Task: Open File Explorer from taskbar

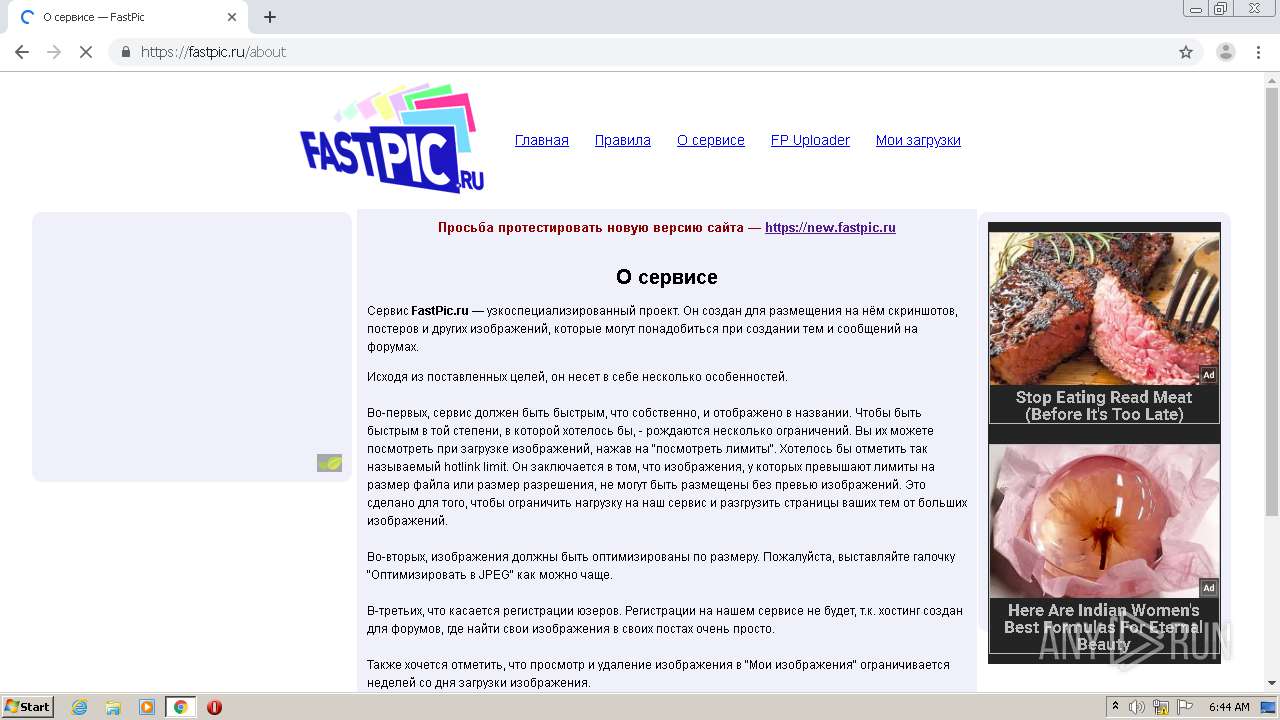Action: coord(113,707)
